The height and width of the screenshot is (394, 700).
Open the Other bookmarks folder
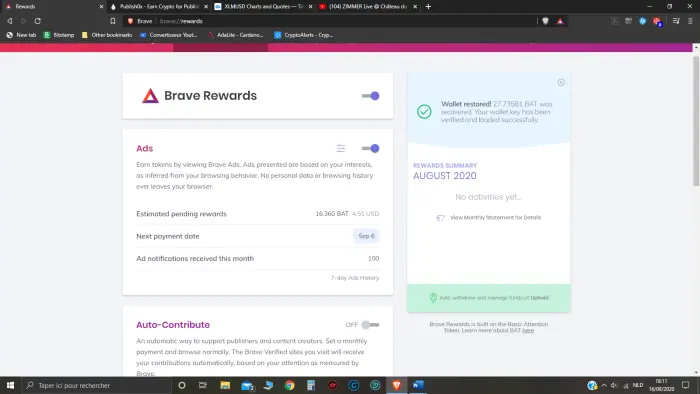(107, 35)
